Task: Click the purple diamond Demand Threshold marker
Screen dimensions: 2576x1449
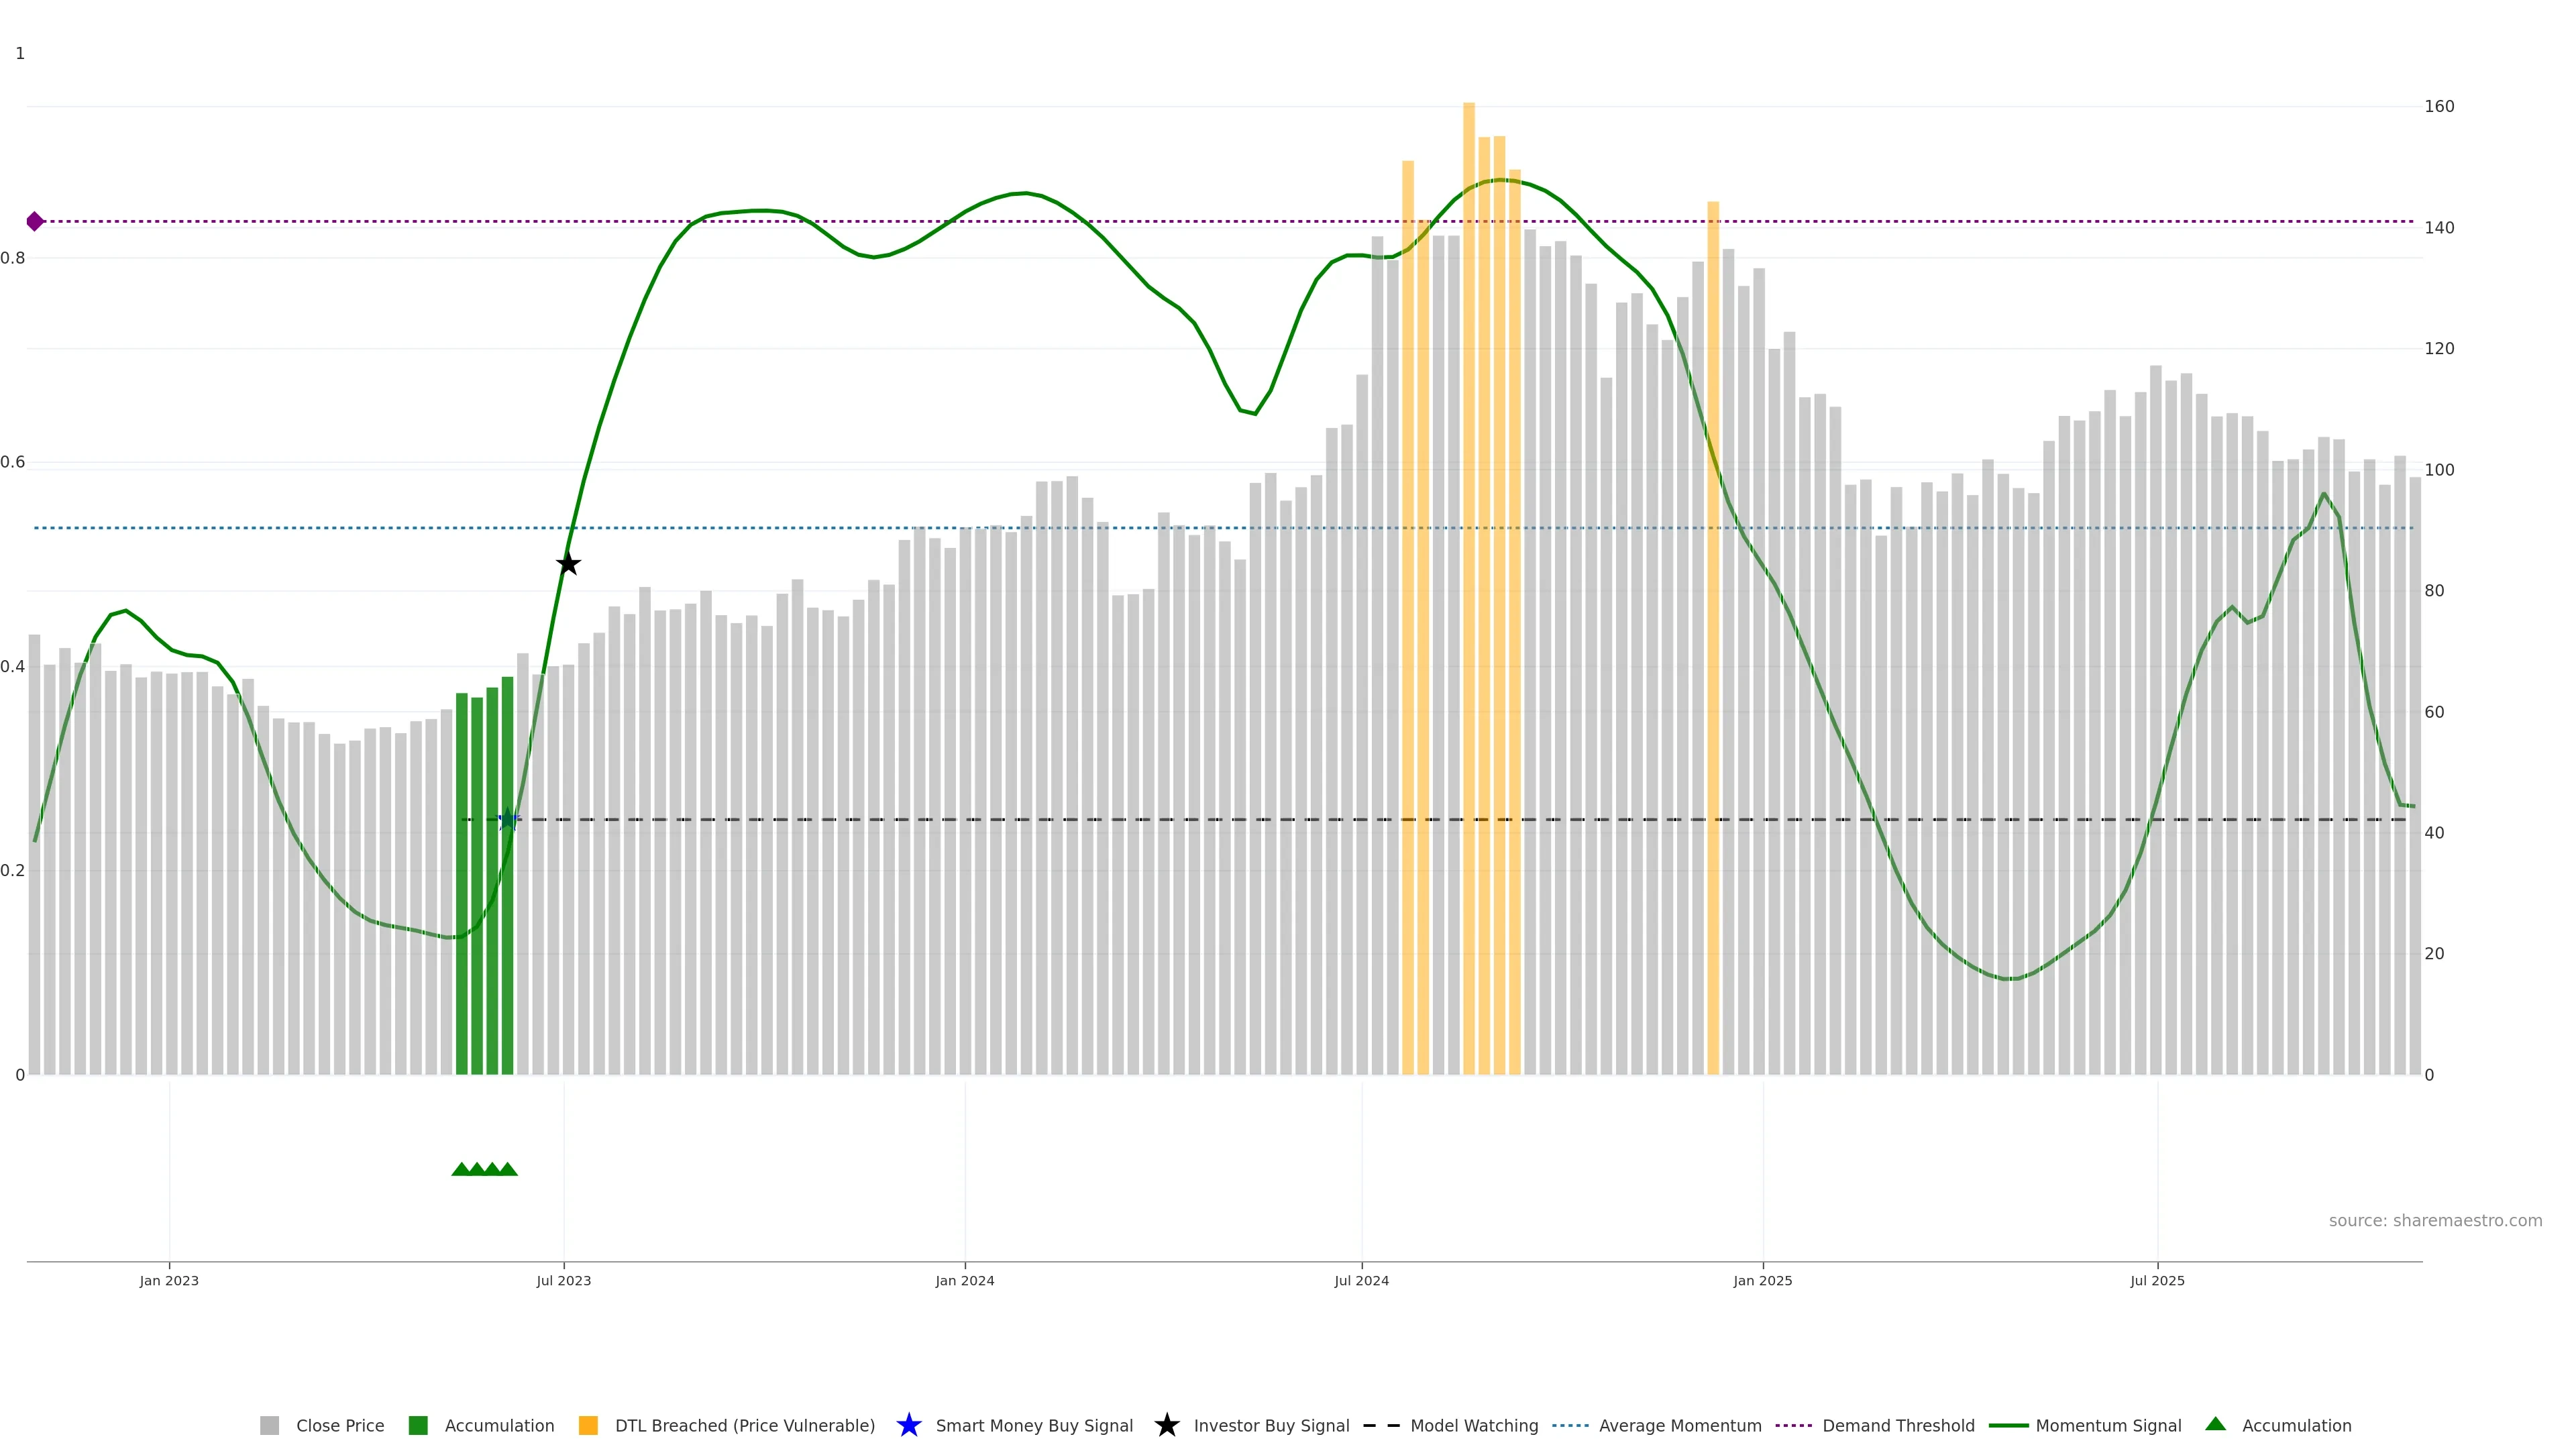Action: coord(35,221)
